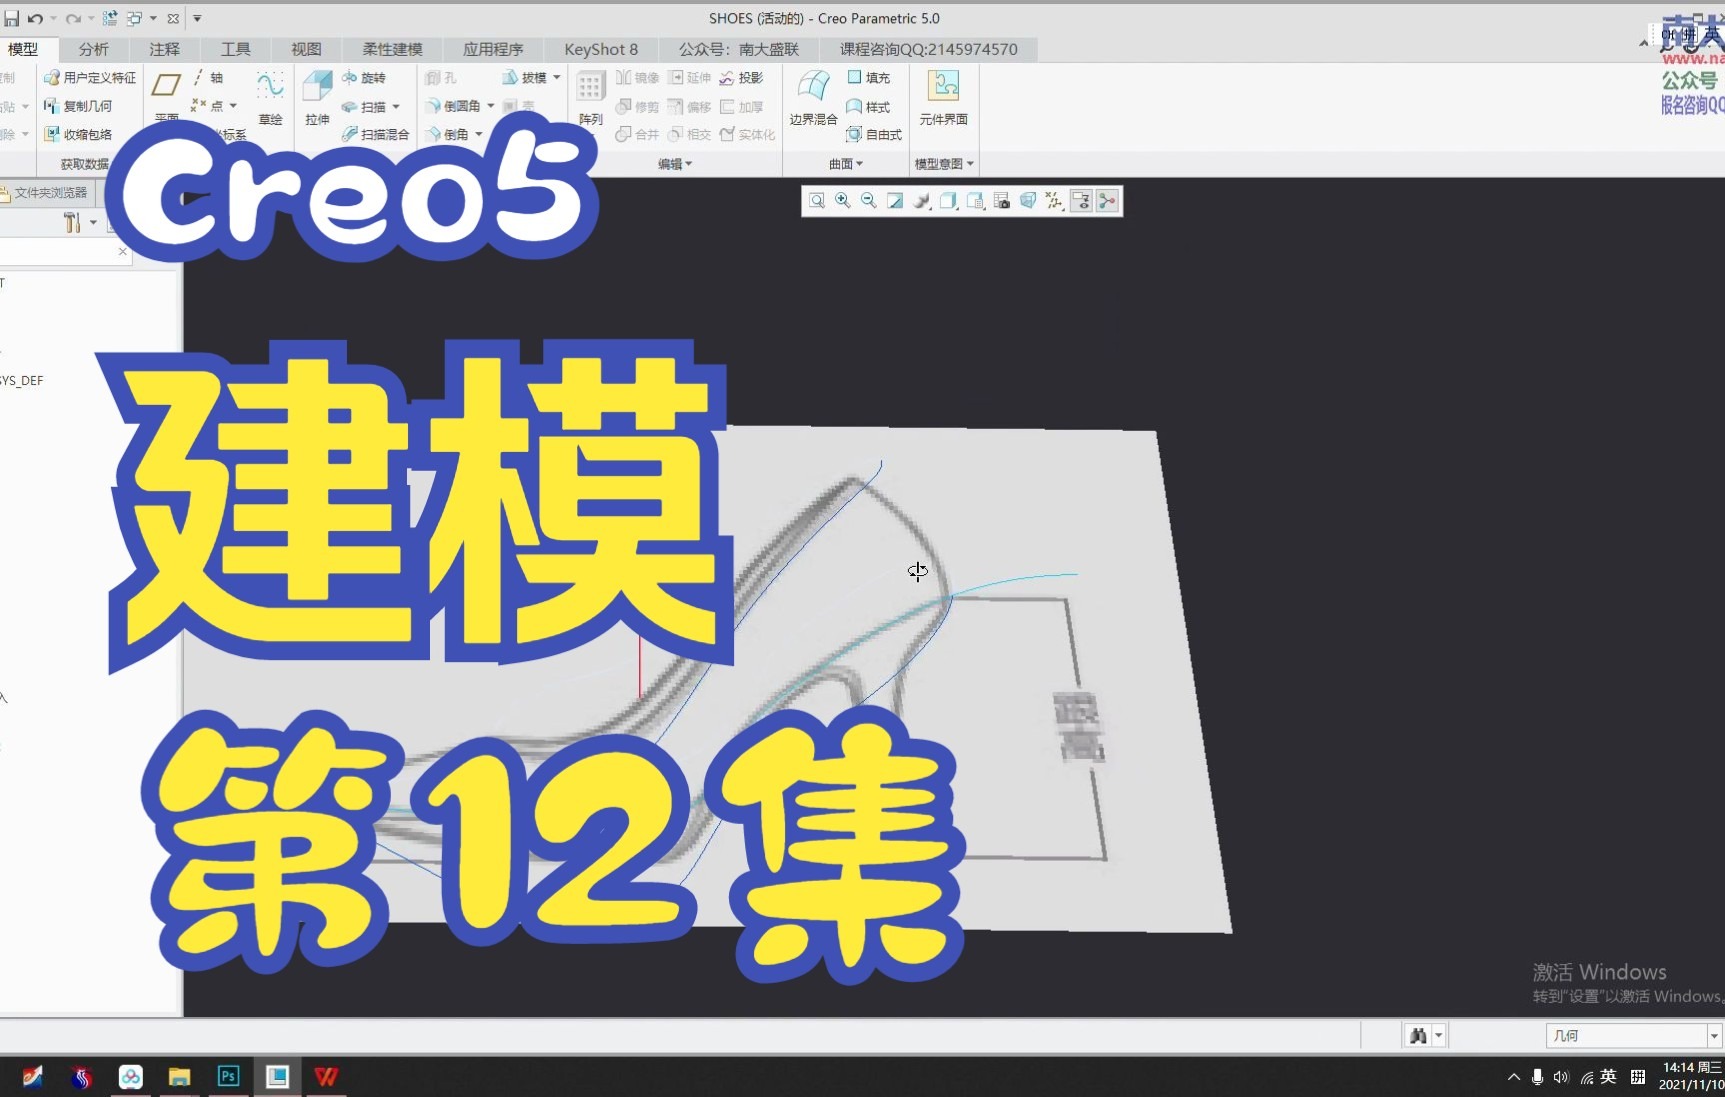Open the 自由式 (Freestyle) modeling tool
1725x1097 pixels.
[878, 135]
